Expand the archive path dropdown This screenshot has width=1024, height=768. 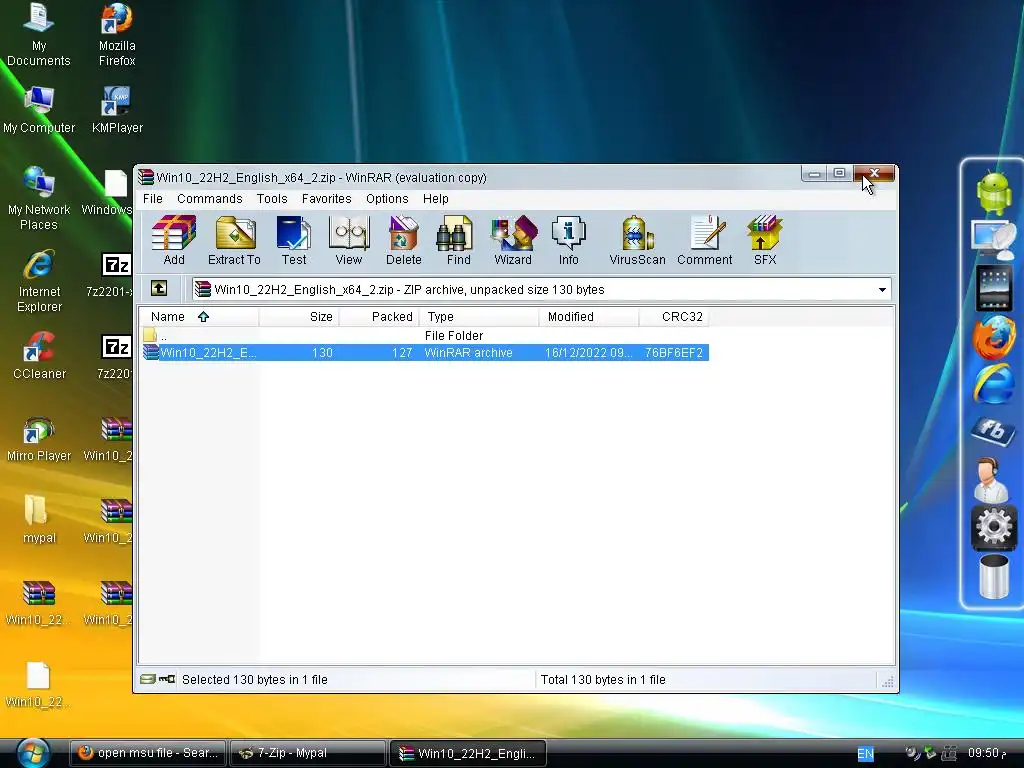tap(882, 289)
